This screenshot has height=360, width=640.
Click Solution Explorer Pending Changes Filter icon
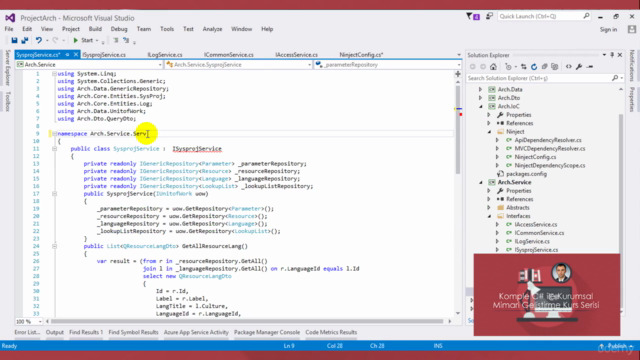(x=508, y=67)
